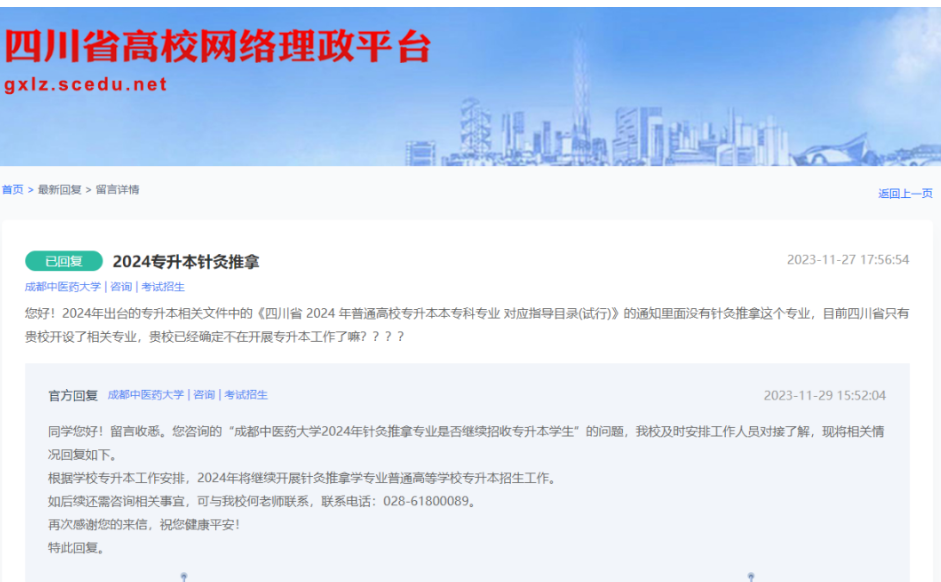Open the 咨询 tag under the title

pos(121,287)
